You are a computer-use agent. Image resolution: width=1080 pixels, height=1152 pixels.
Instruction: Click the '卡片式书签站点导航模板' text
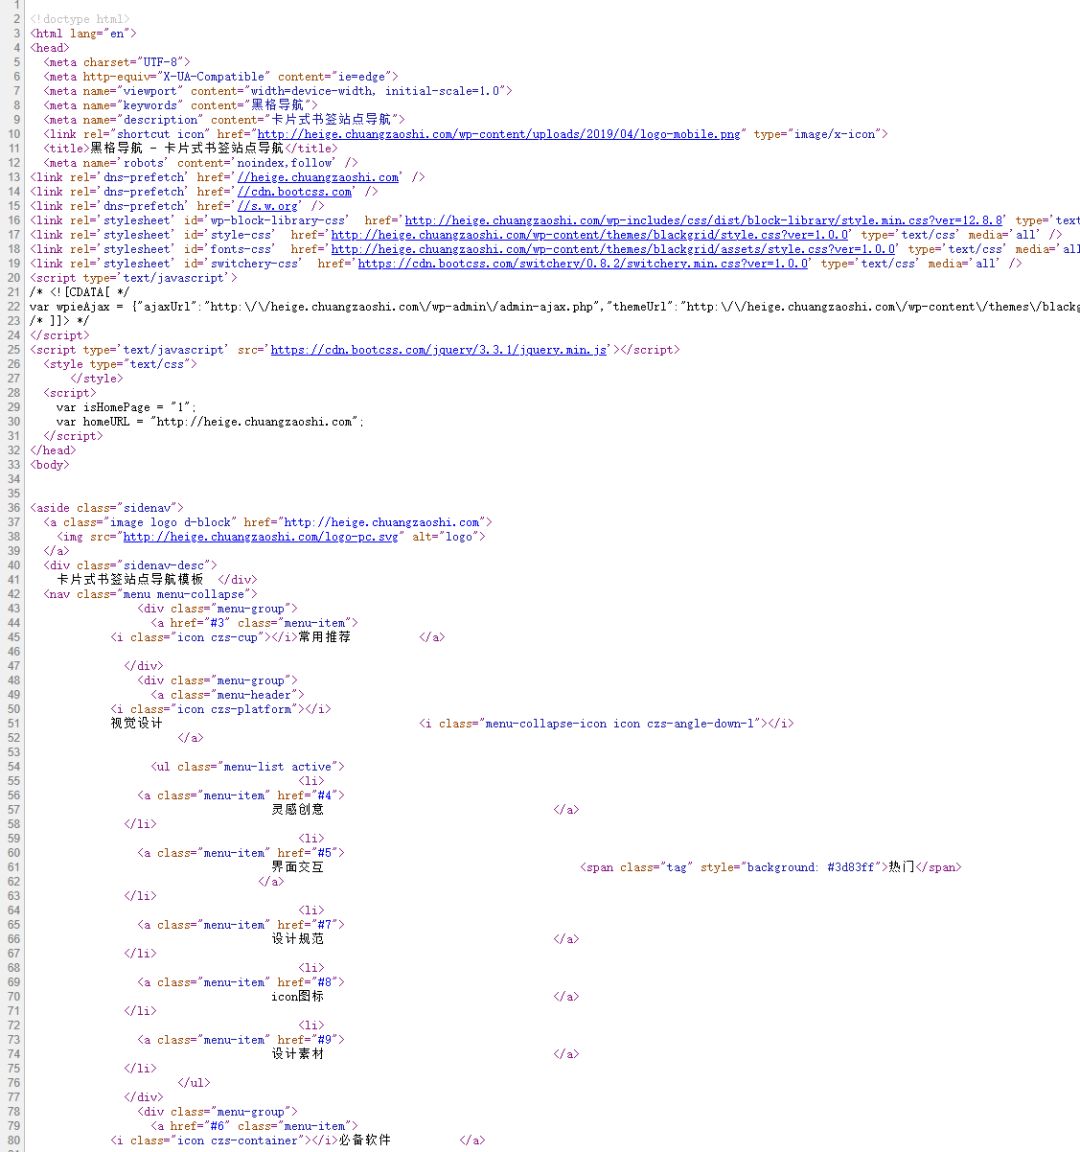pyautogui.click(x=130, y=580)
